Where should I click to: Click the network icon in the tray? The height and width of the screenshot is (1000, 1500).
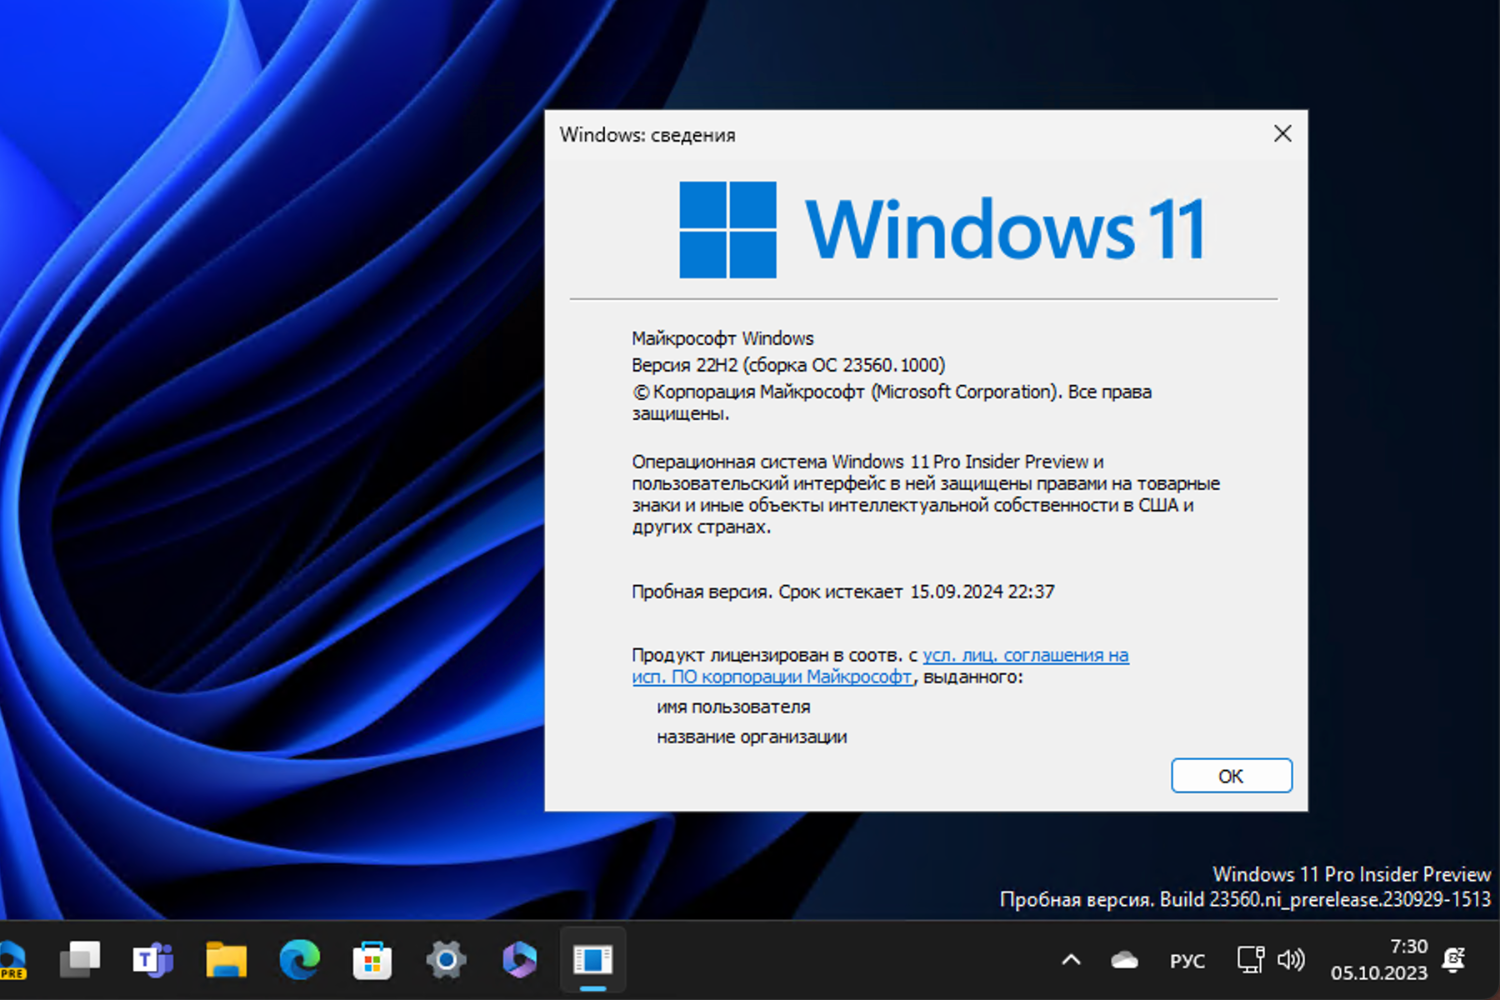[x=1249, y=959]
